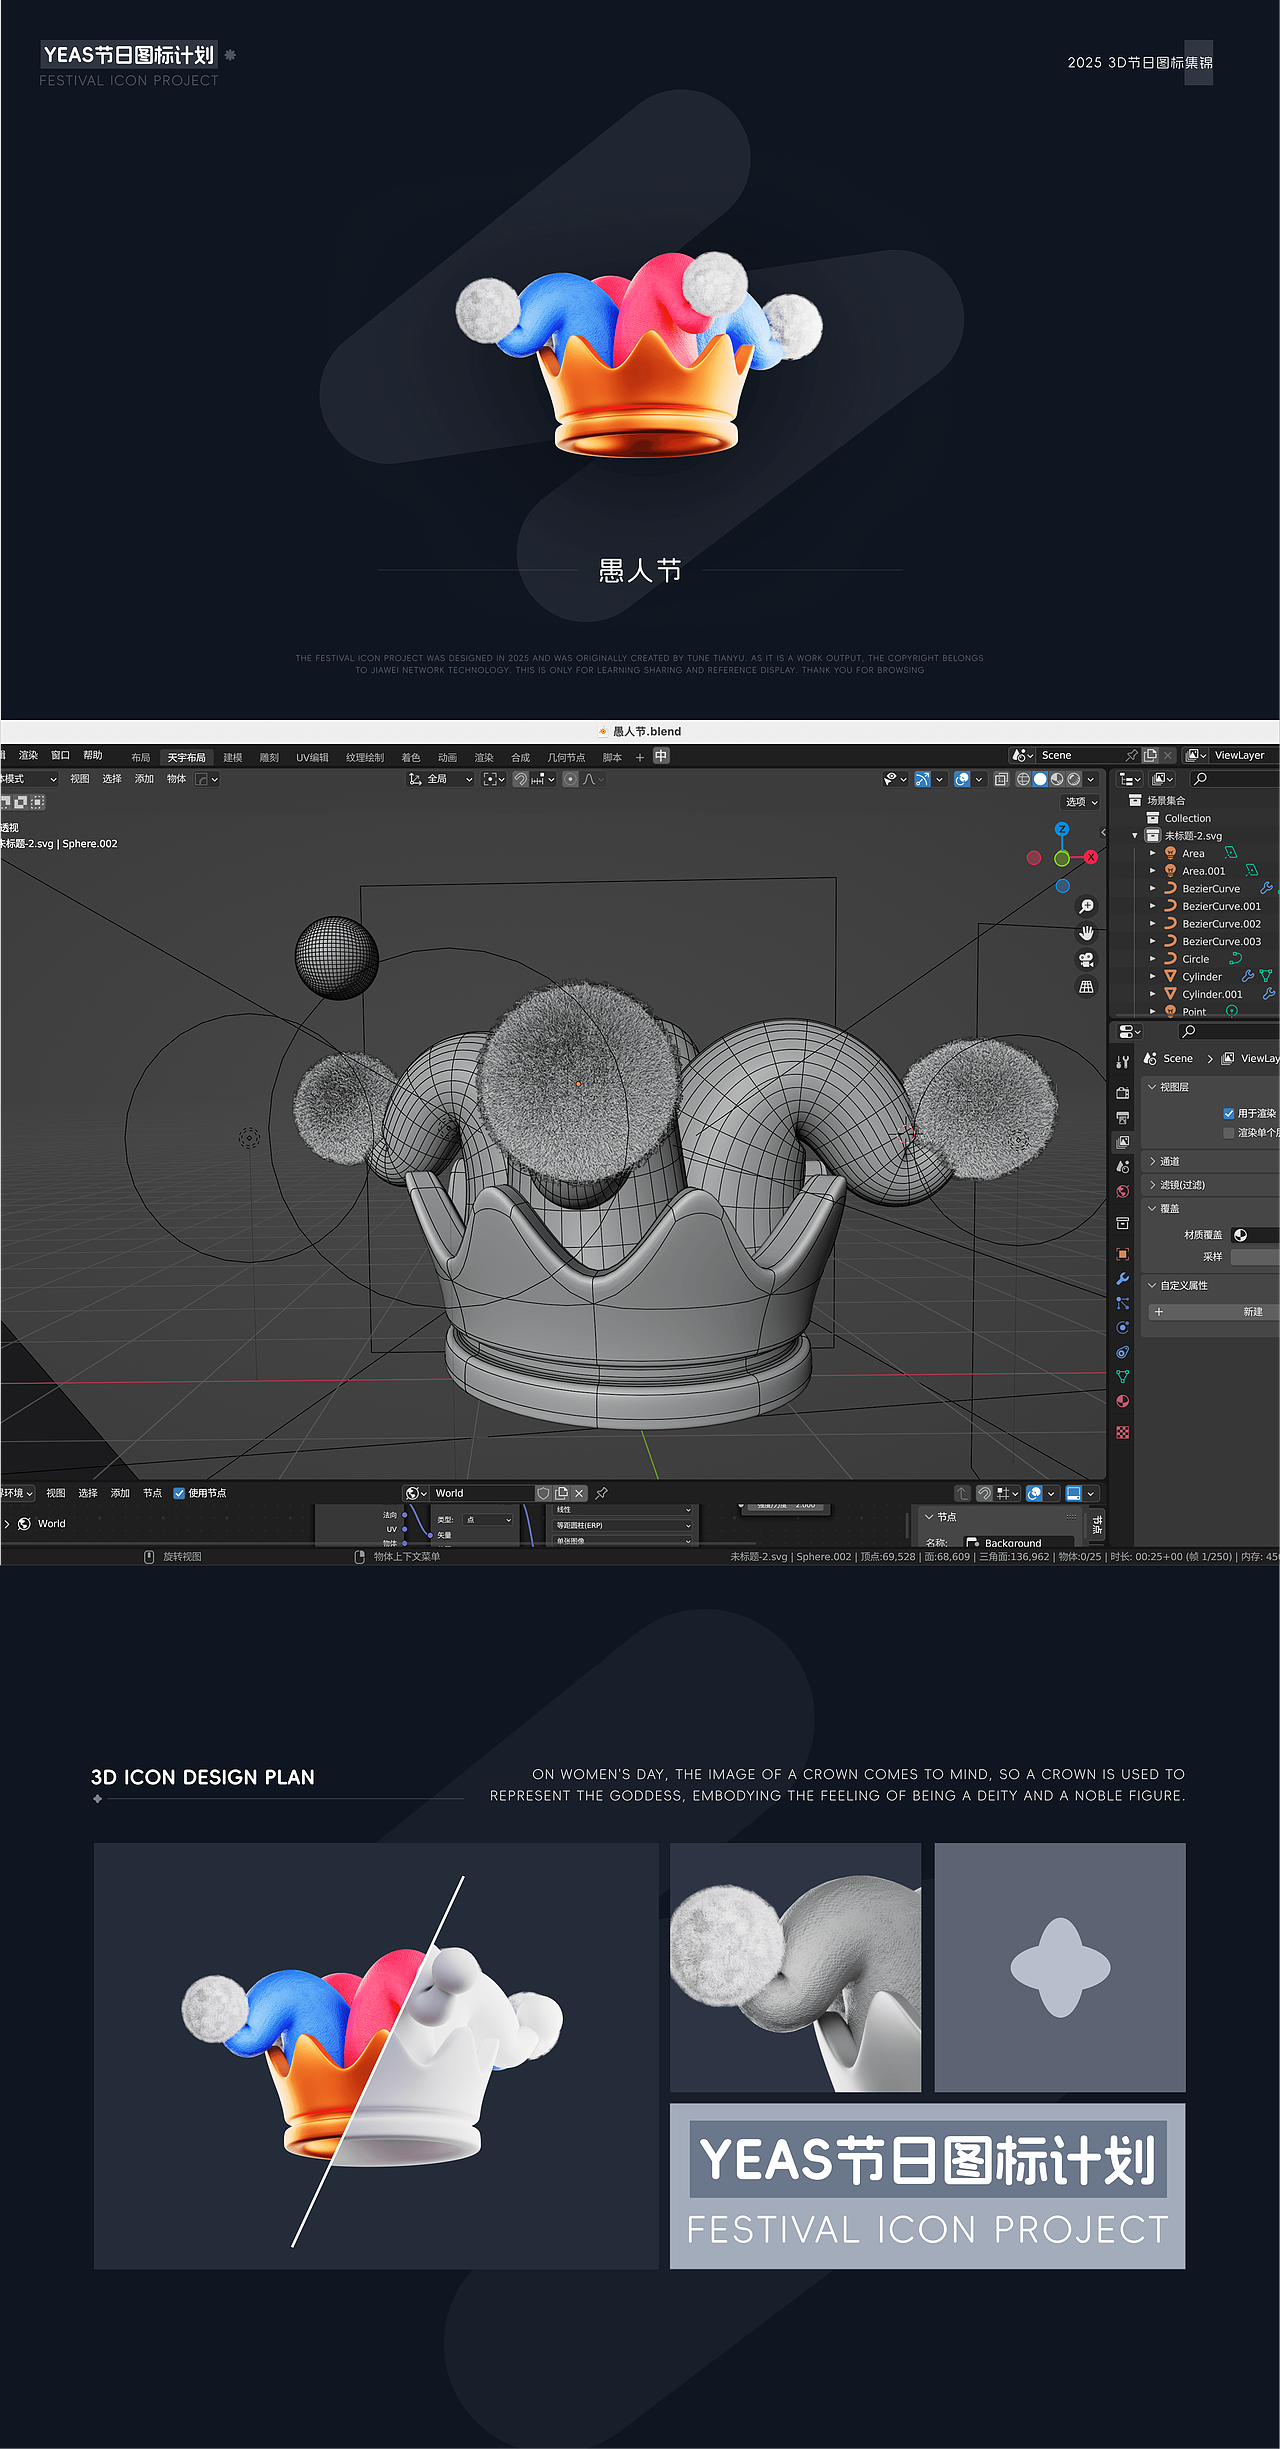Image resolution: width=1280 pixels, height=2449 pixels.
Task: Click 新建 to add custom property
Action: (x=1214, y=1312)
